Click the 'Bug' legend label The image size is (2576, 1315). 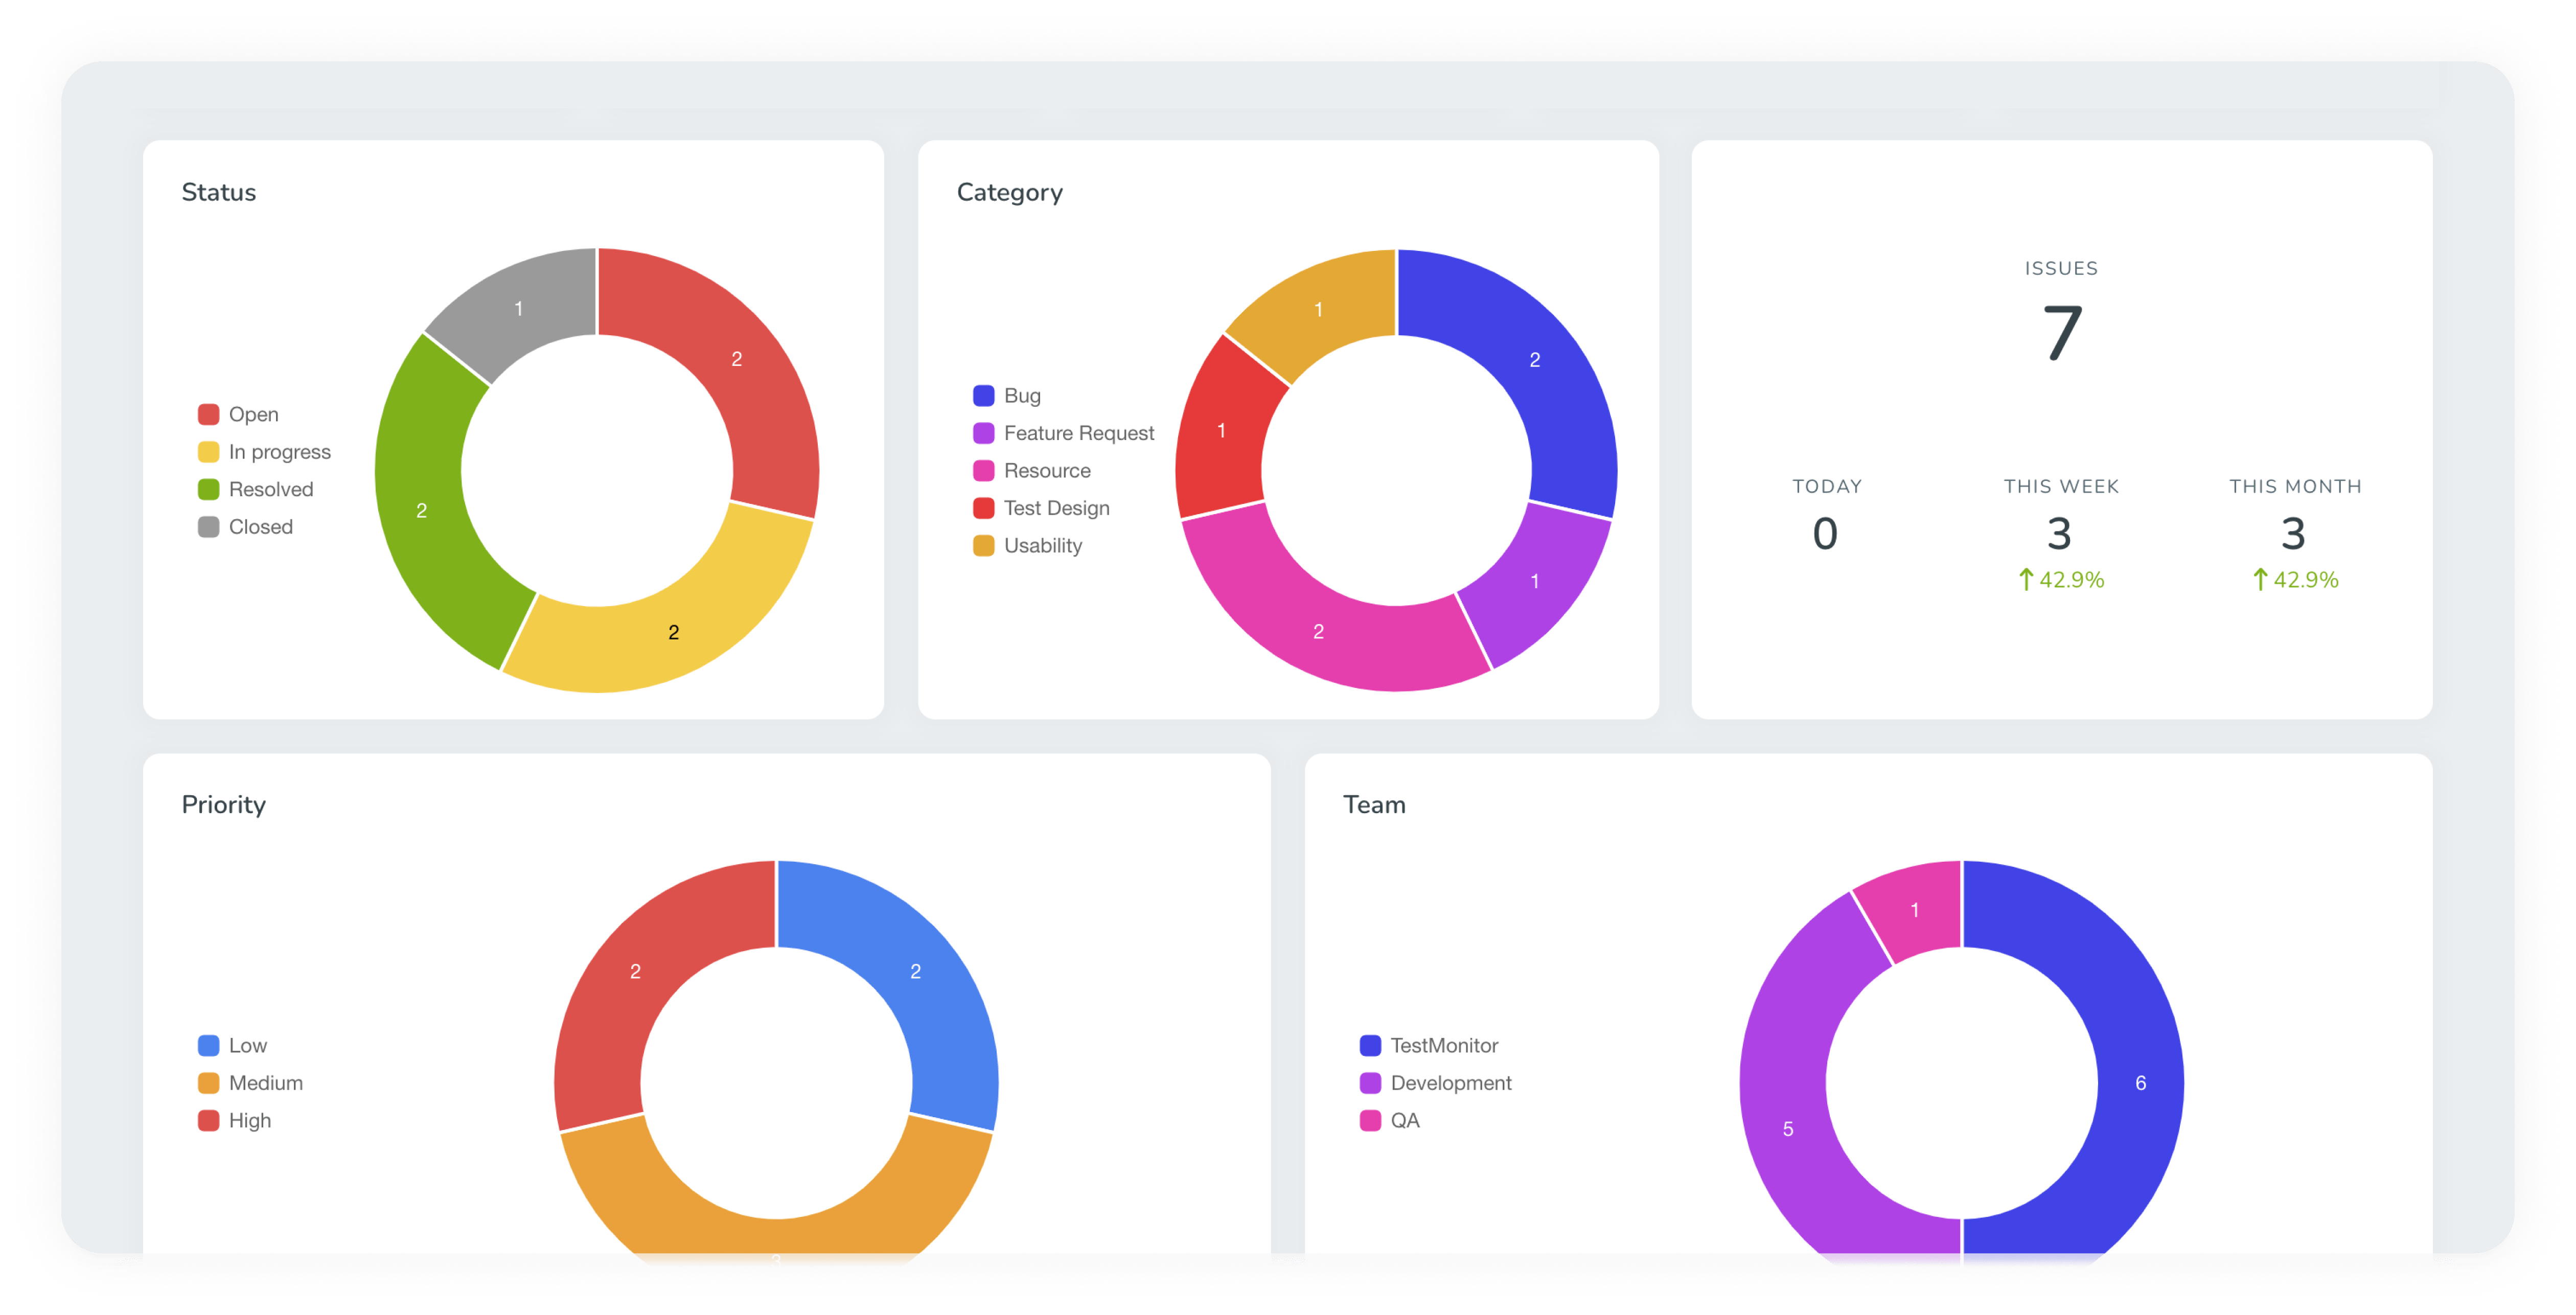[1023, 396]
